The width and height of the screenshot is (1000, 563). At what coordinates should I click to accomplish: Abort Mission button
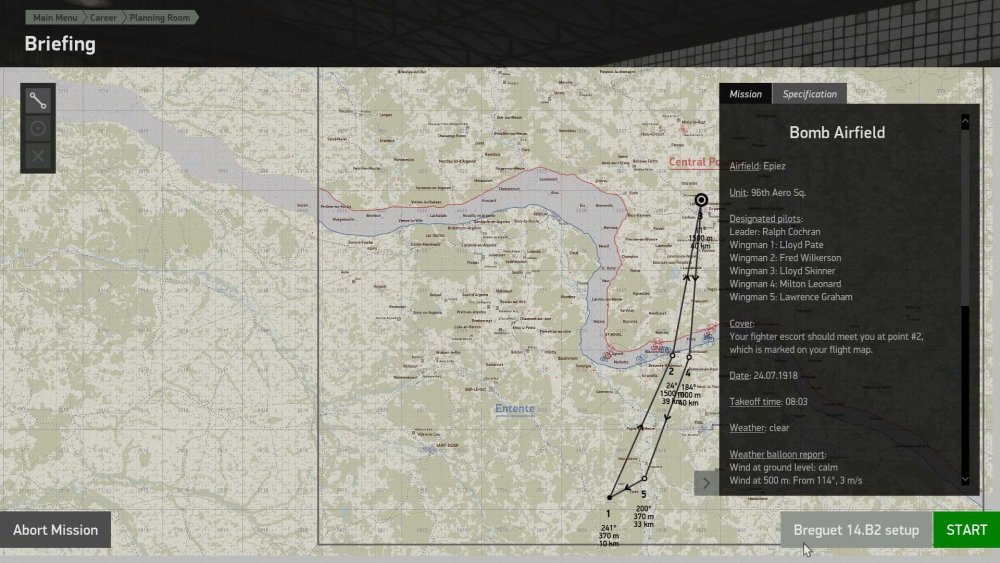click(x=55, y=530)
